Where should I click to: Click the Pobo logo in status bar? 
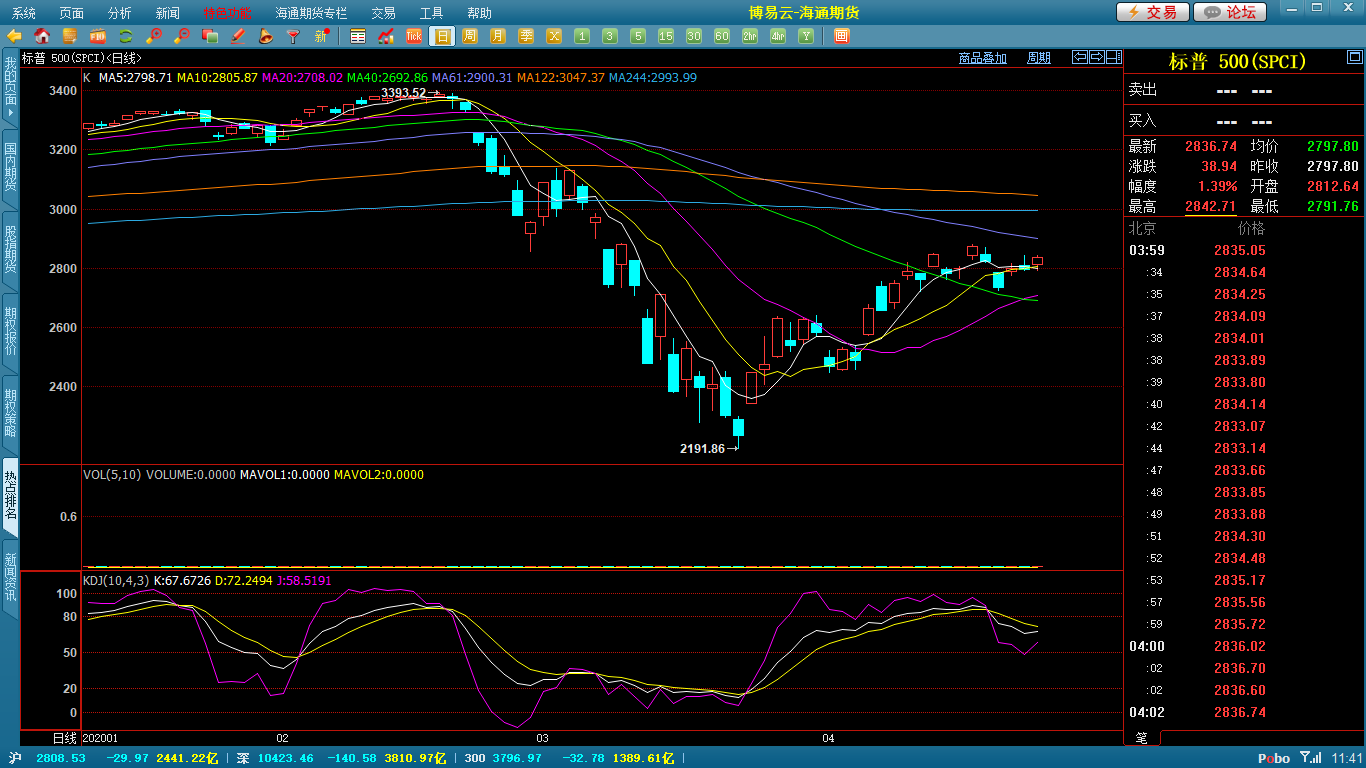click(1273, 759)
